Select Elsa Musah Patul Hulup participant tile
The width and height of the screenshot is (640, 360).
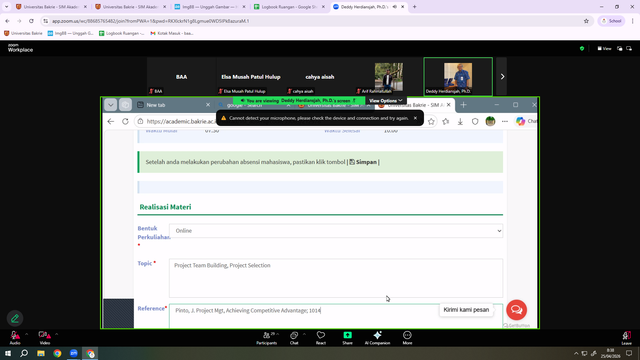point(251,77)
